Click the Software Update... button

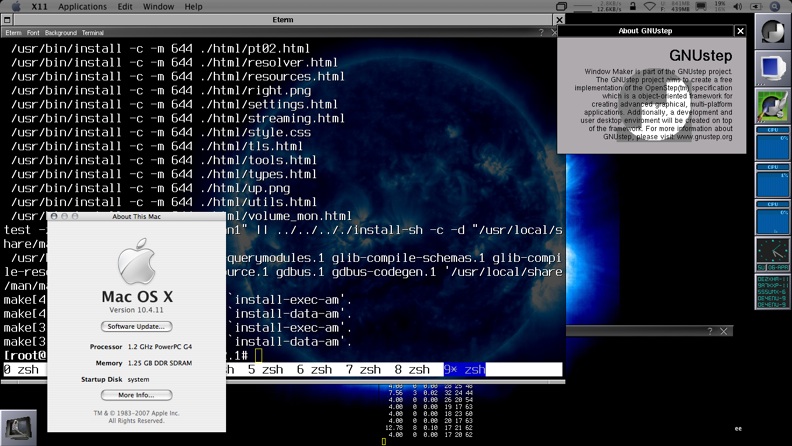coord(136,326)
